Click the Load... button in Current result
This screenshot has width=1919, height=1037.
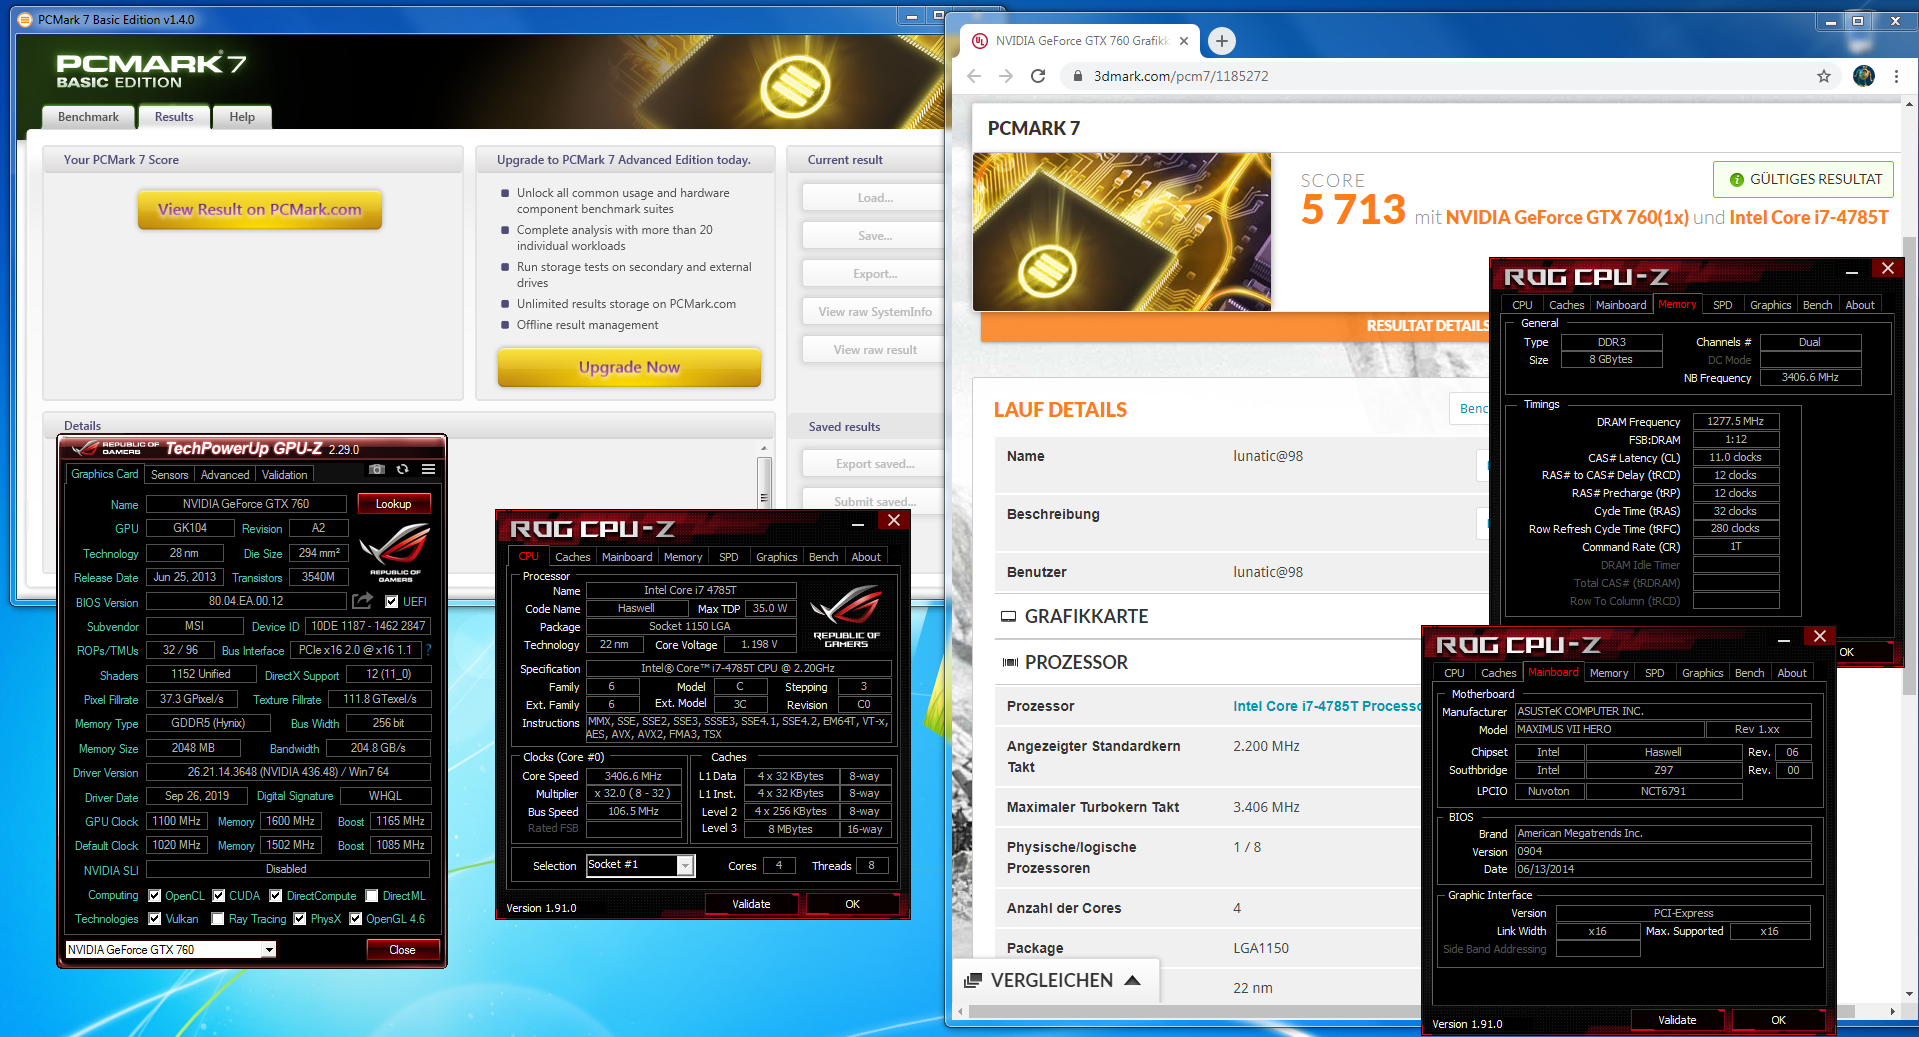click(874, 198)
